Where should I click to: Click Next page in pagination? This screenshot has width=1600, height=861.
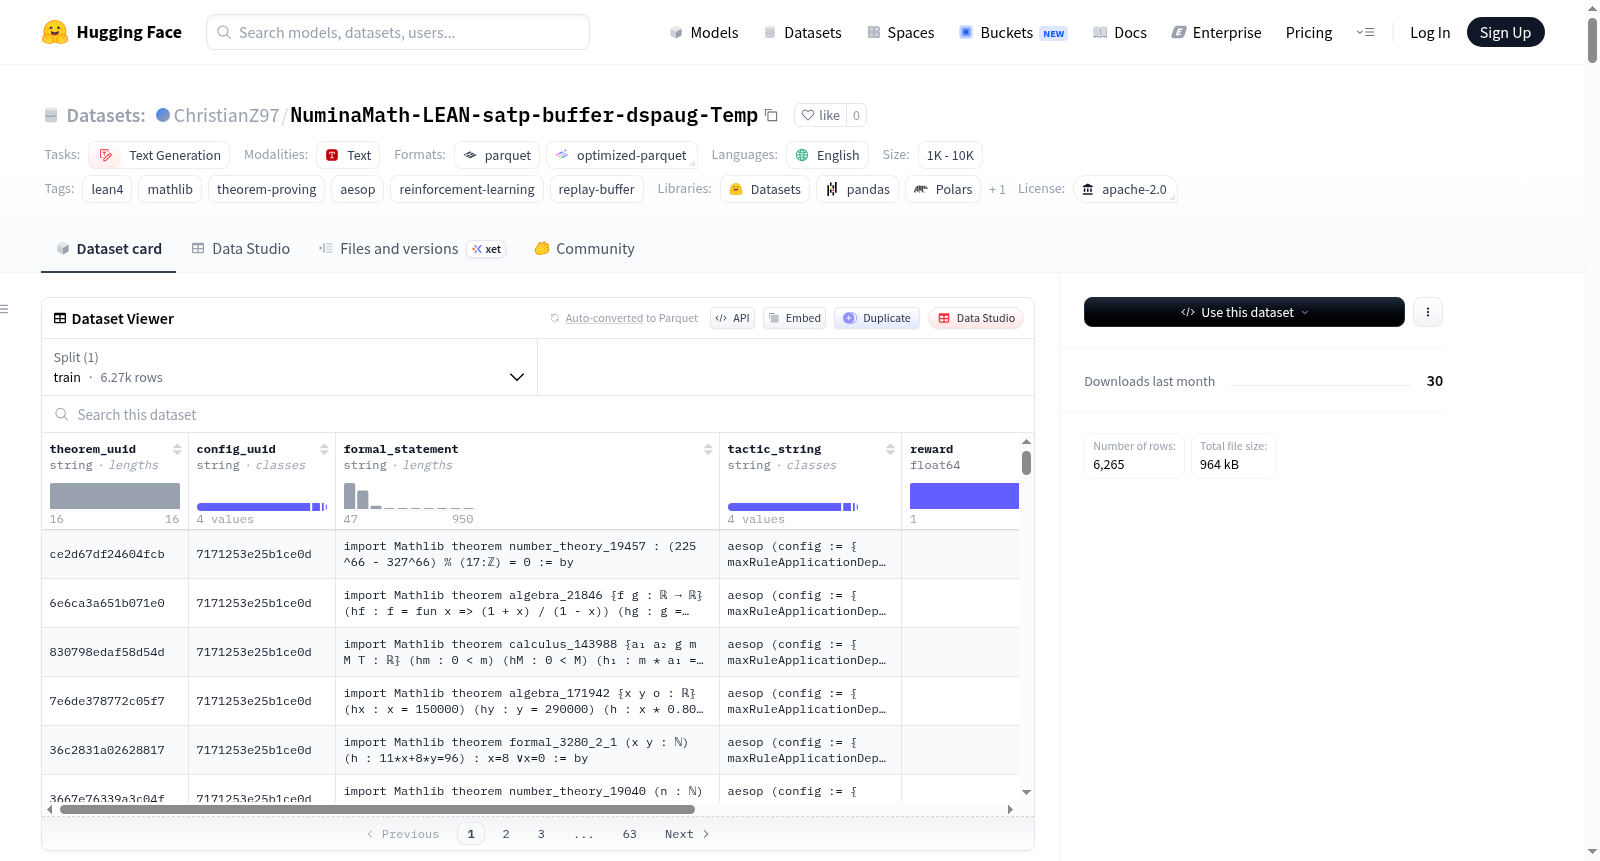(687, 834)
